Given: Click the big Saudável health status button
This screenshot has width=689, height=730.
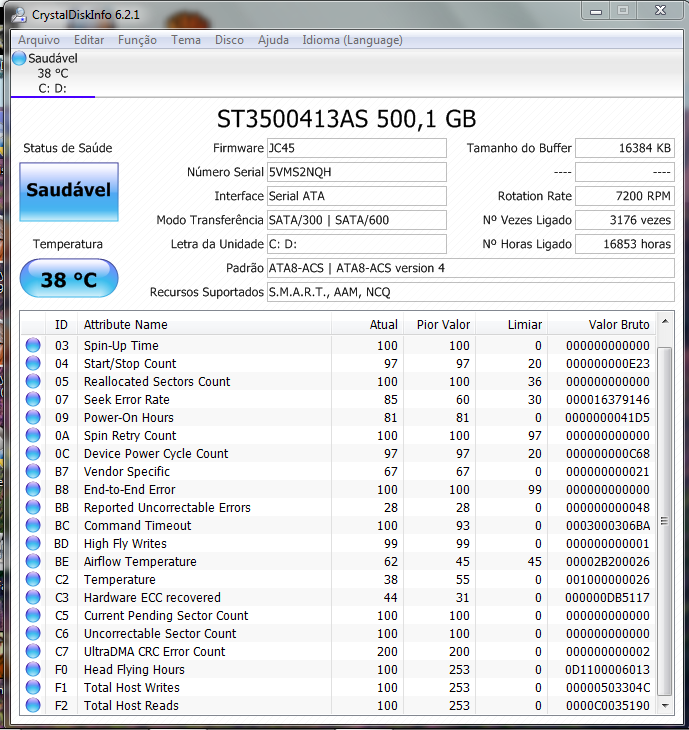Looking at the screenshot, I should tap(69, 192).
